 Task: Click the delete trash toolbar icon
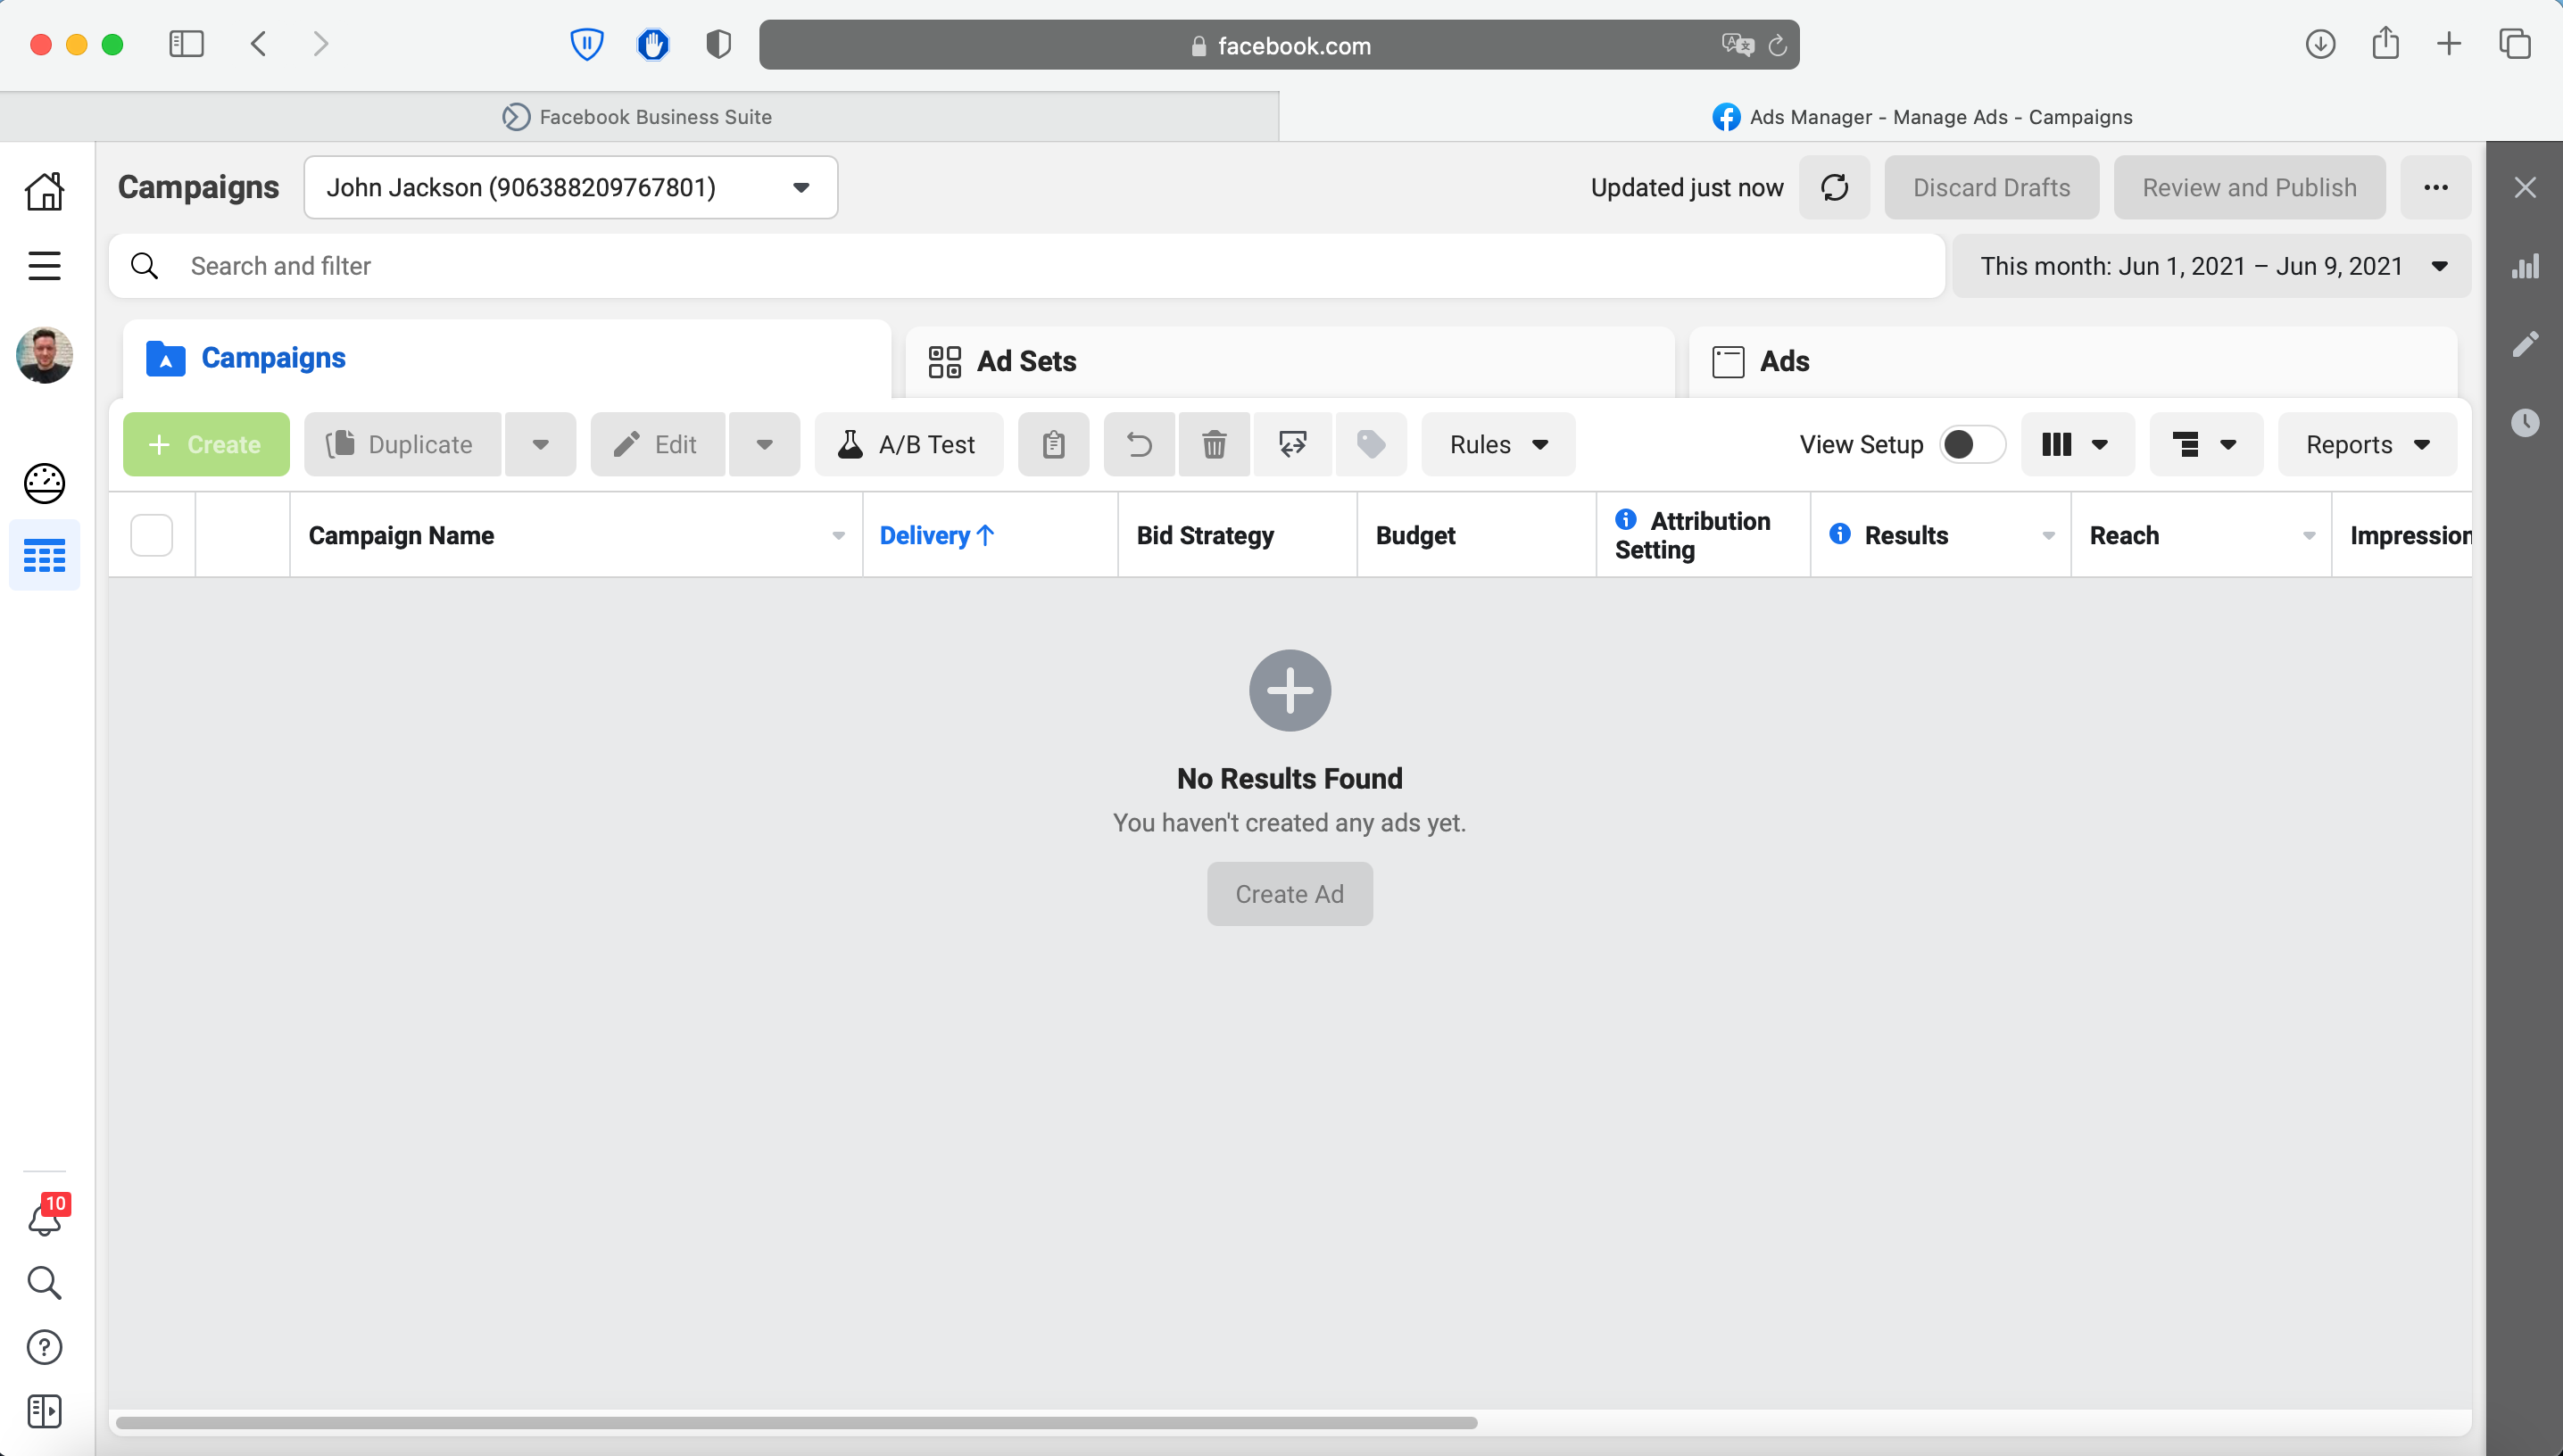click(x=1214, y=445)
